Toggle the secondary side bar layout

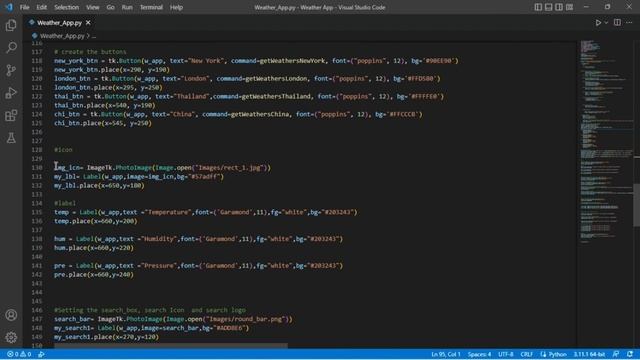[x=559, y=7]
